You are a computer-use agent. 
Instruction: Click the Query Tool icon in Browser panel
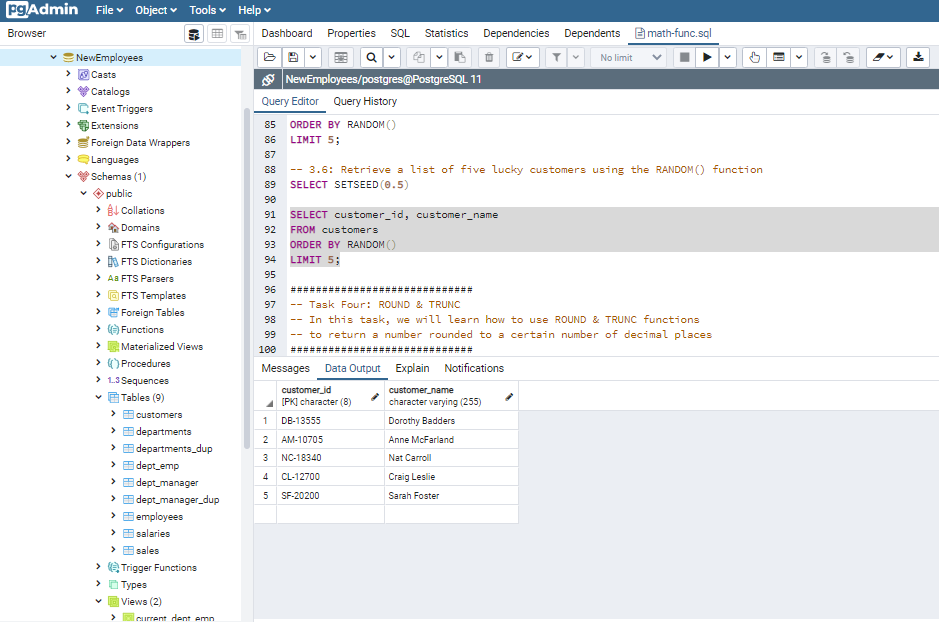pos(194,34)
